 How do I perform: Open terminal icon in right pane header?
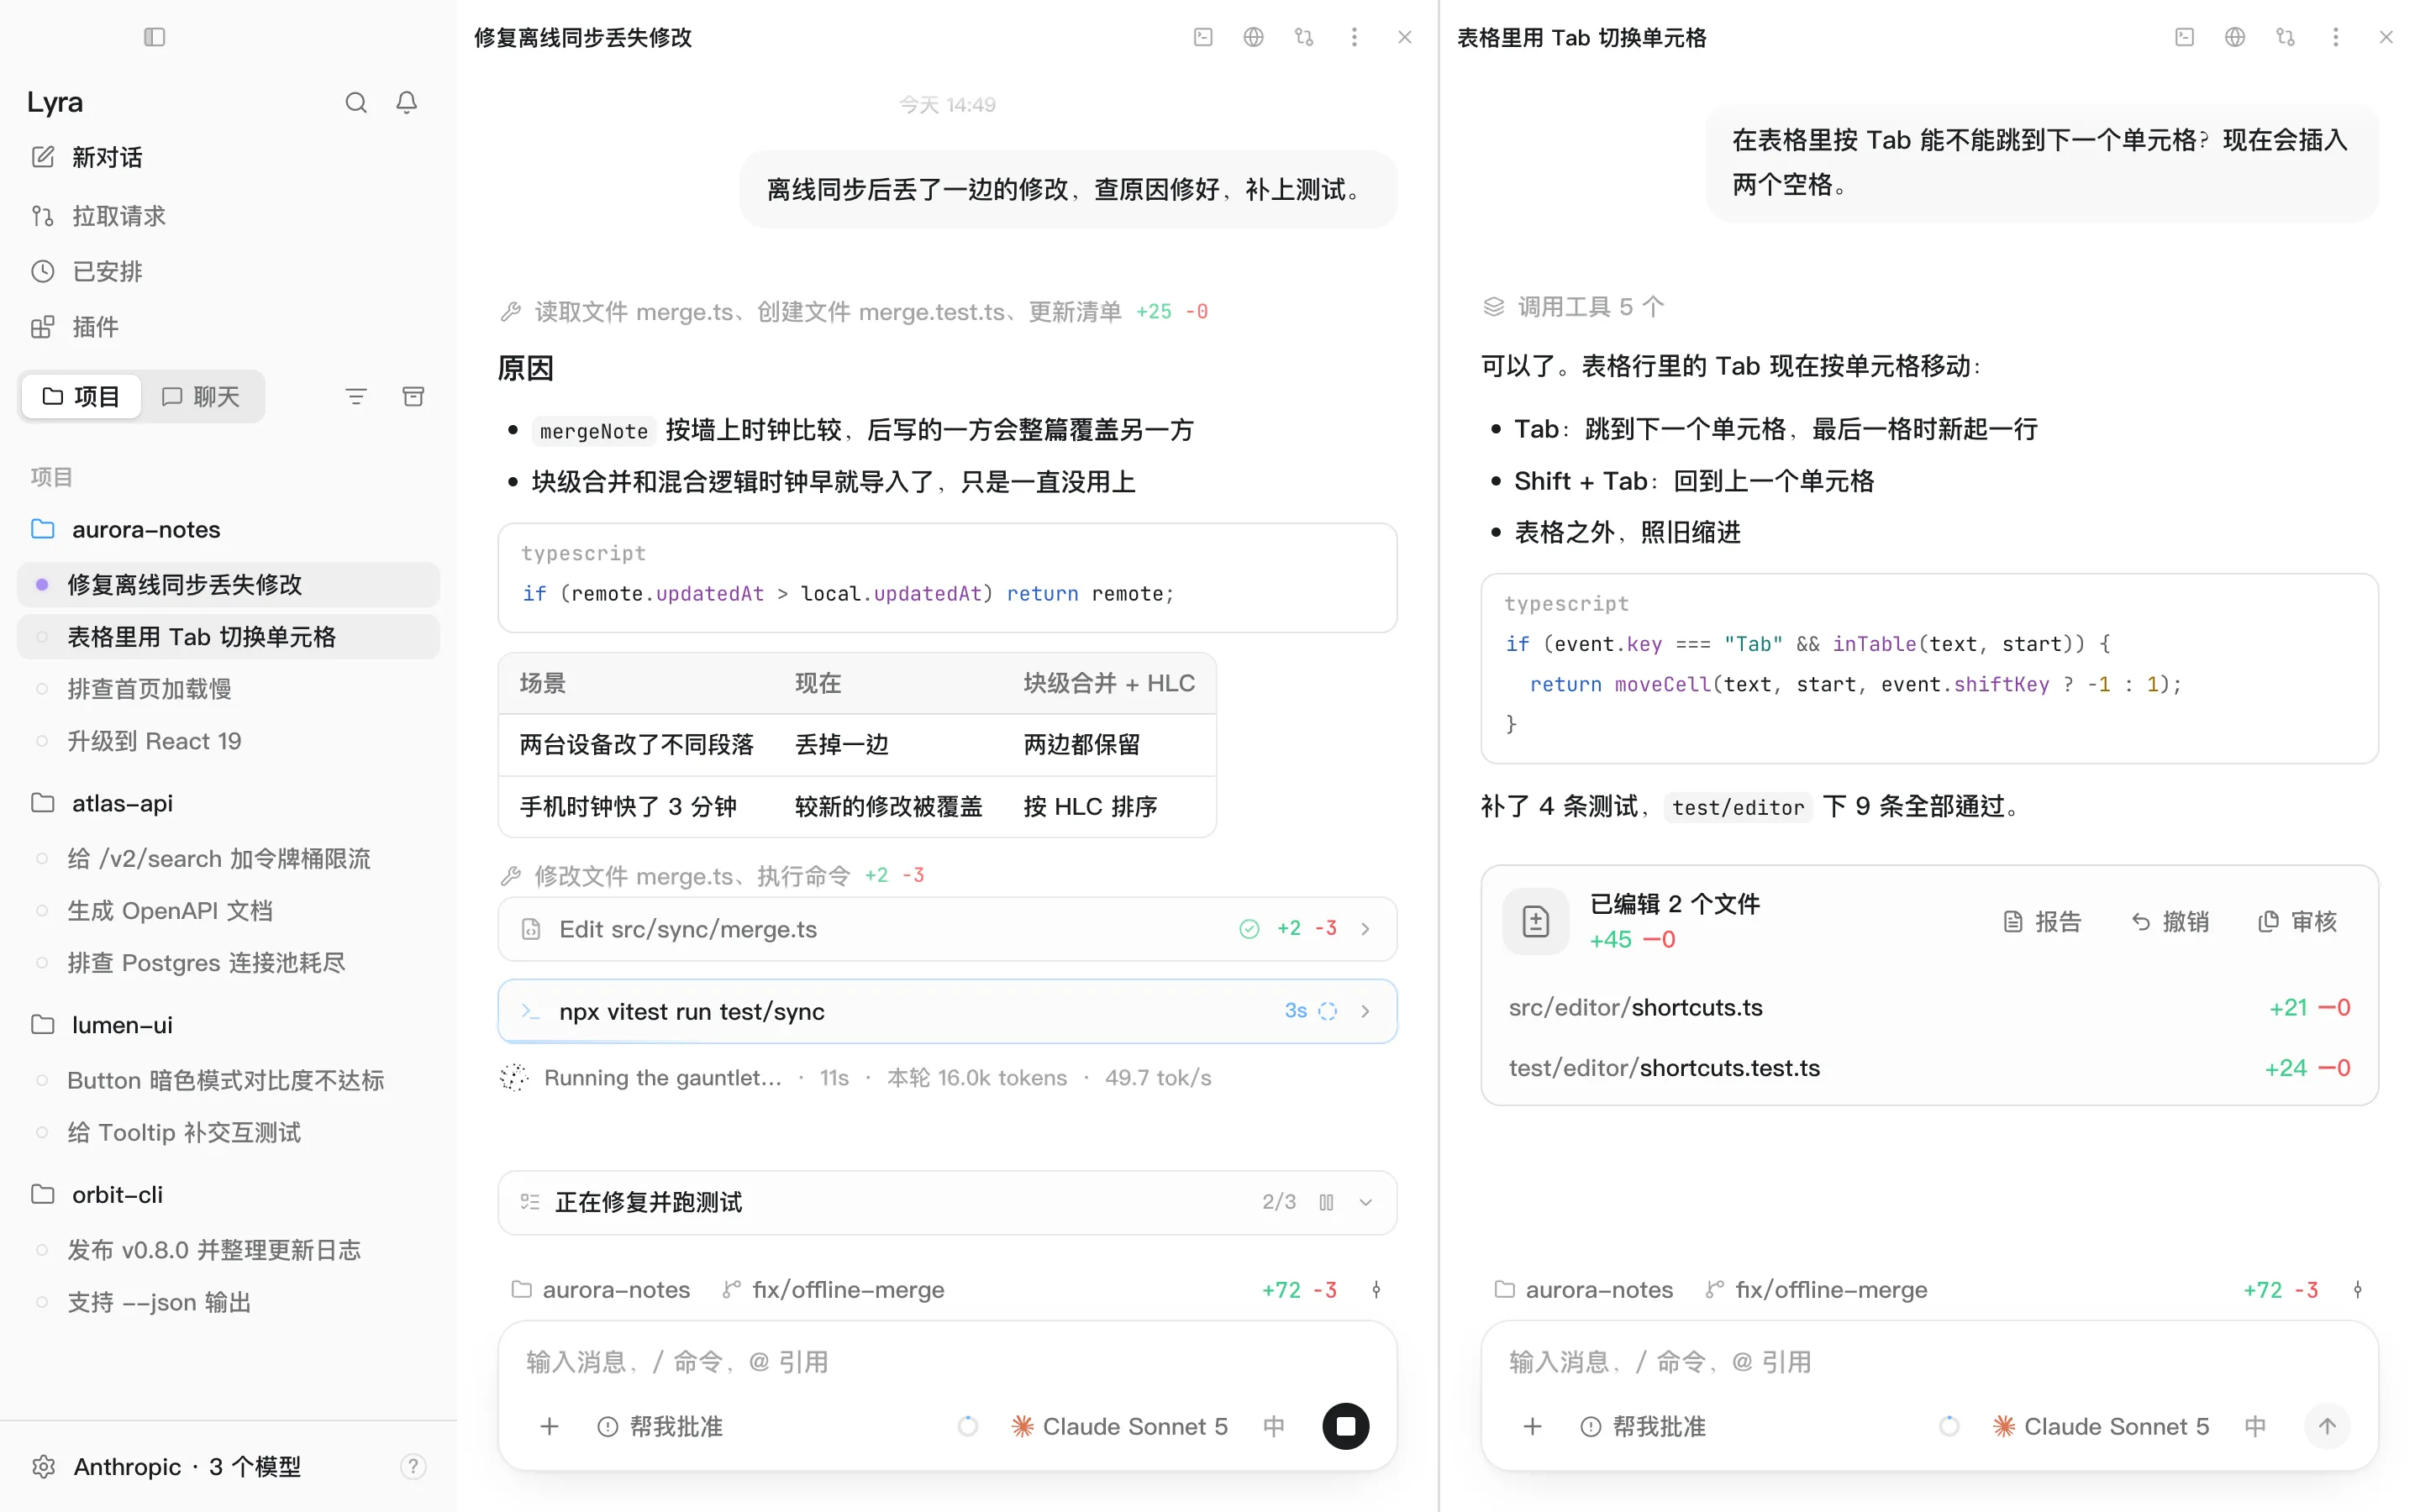click(2184, 37)
